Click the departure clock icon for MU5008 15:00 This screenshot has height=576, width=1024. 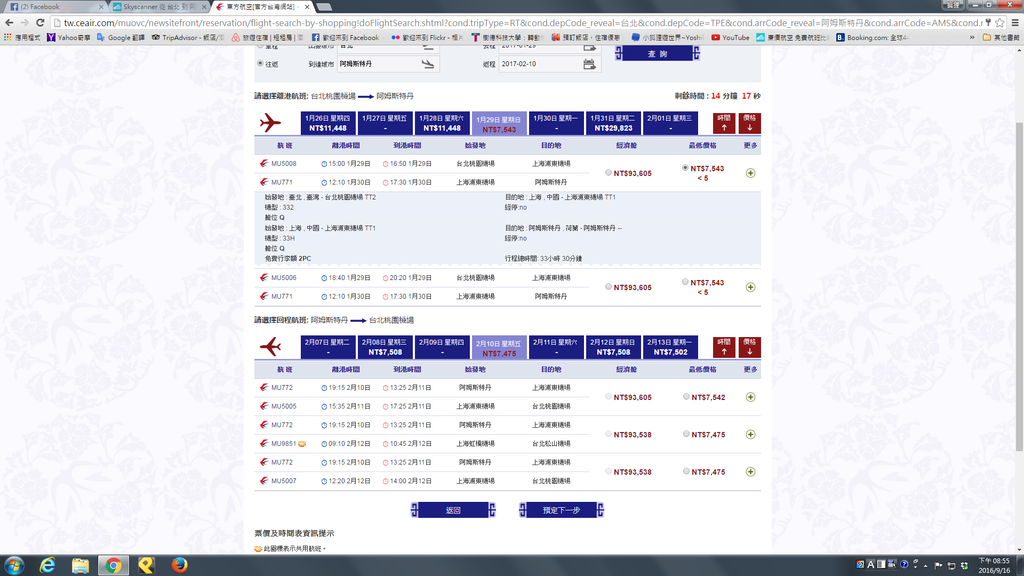[x=324, y=164]
